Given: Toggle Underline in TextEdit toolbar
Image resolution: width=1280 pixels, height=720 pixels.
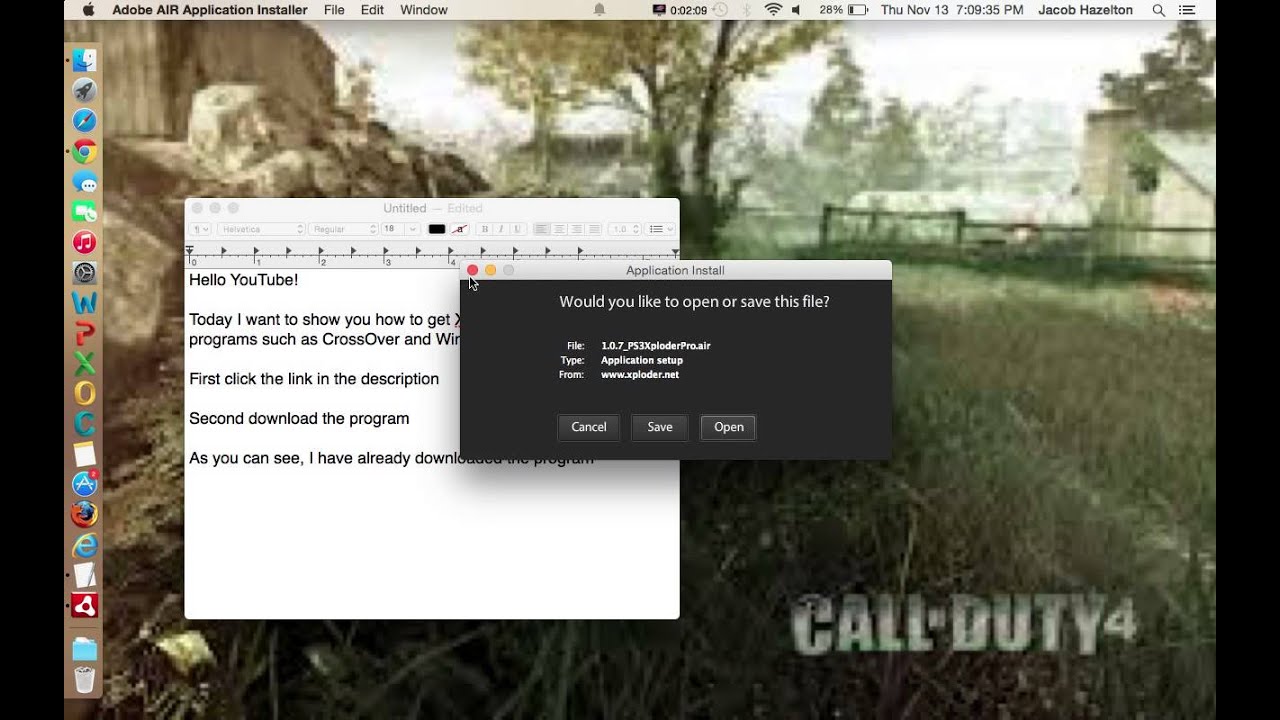Looking at the screenshot, I should tap(517, 229).
